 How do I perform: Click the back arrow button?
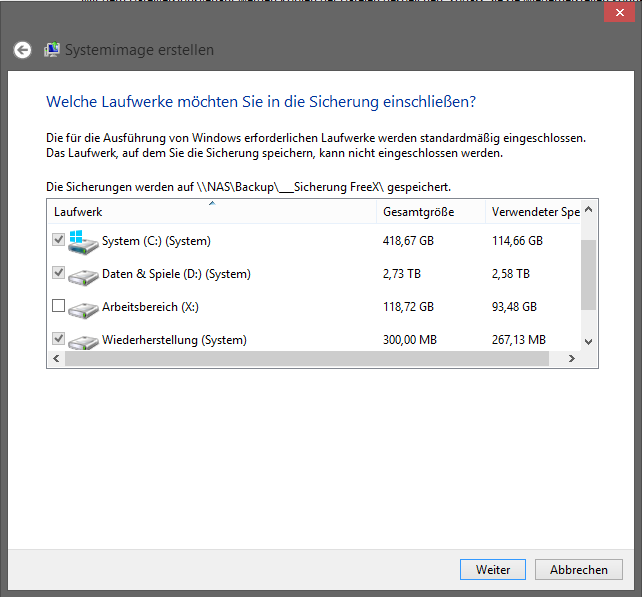pyautogui.click(x=23, y=50)
